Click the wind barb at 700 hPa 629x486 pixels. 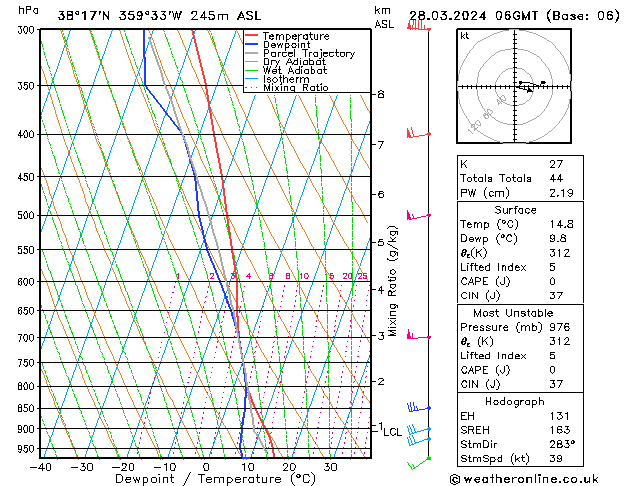(418, 335)
